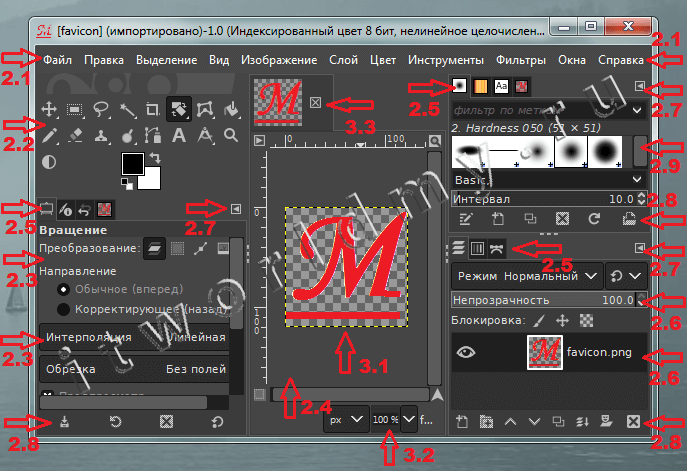Open the "Обрезка" dropdown
687x471 pixels.
(135, 369)
